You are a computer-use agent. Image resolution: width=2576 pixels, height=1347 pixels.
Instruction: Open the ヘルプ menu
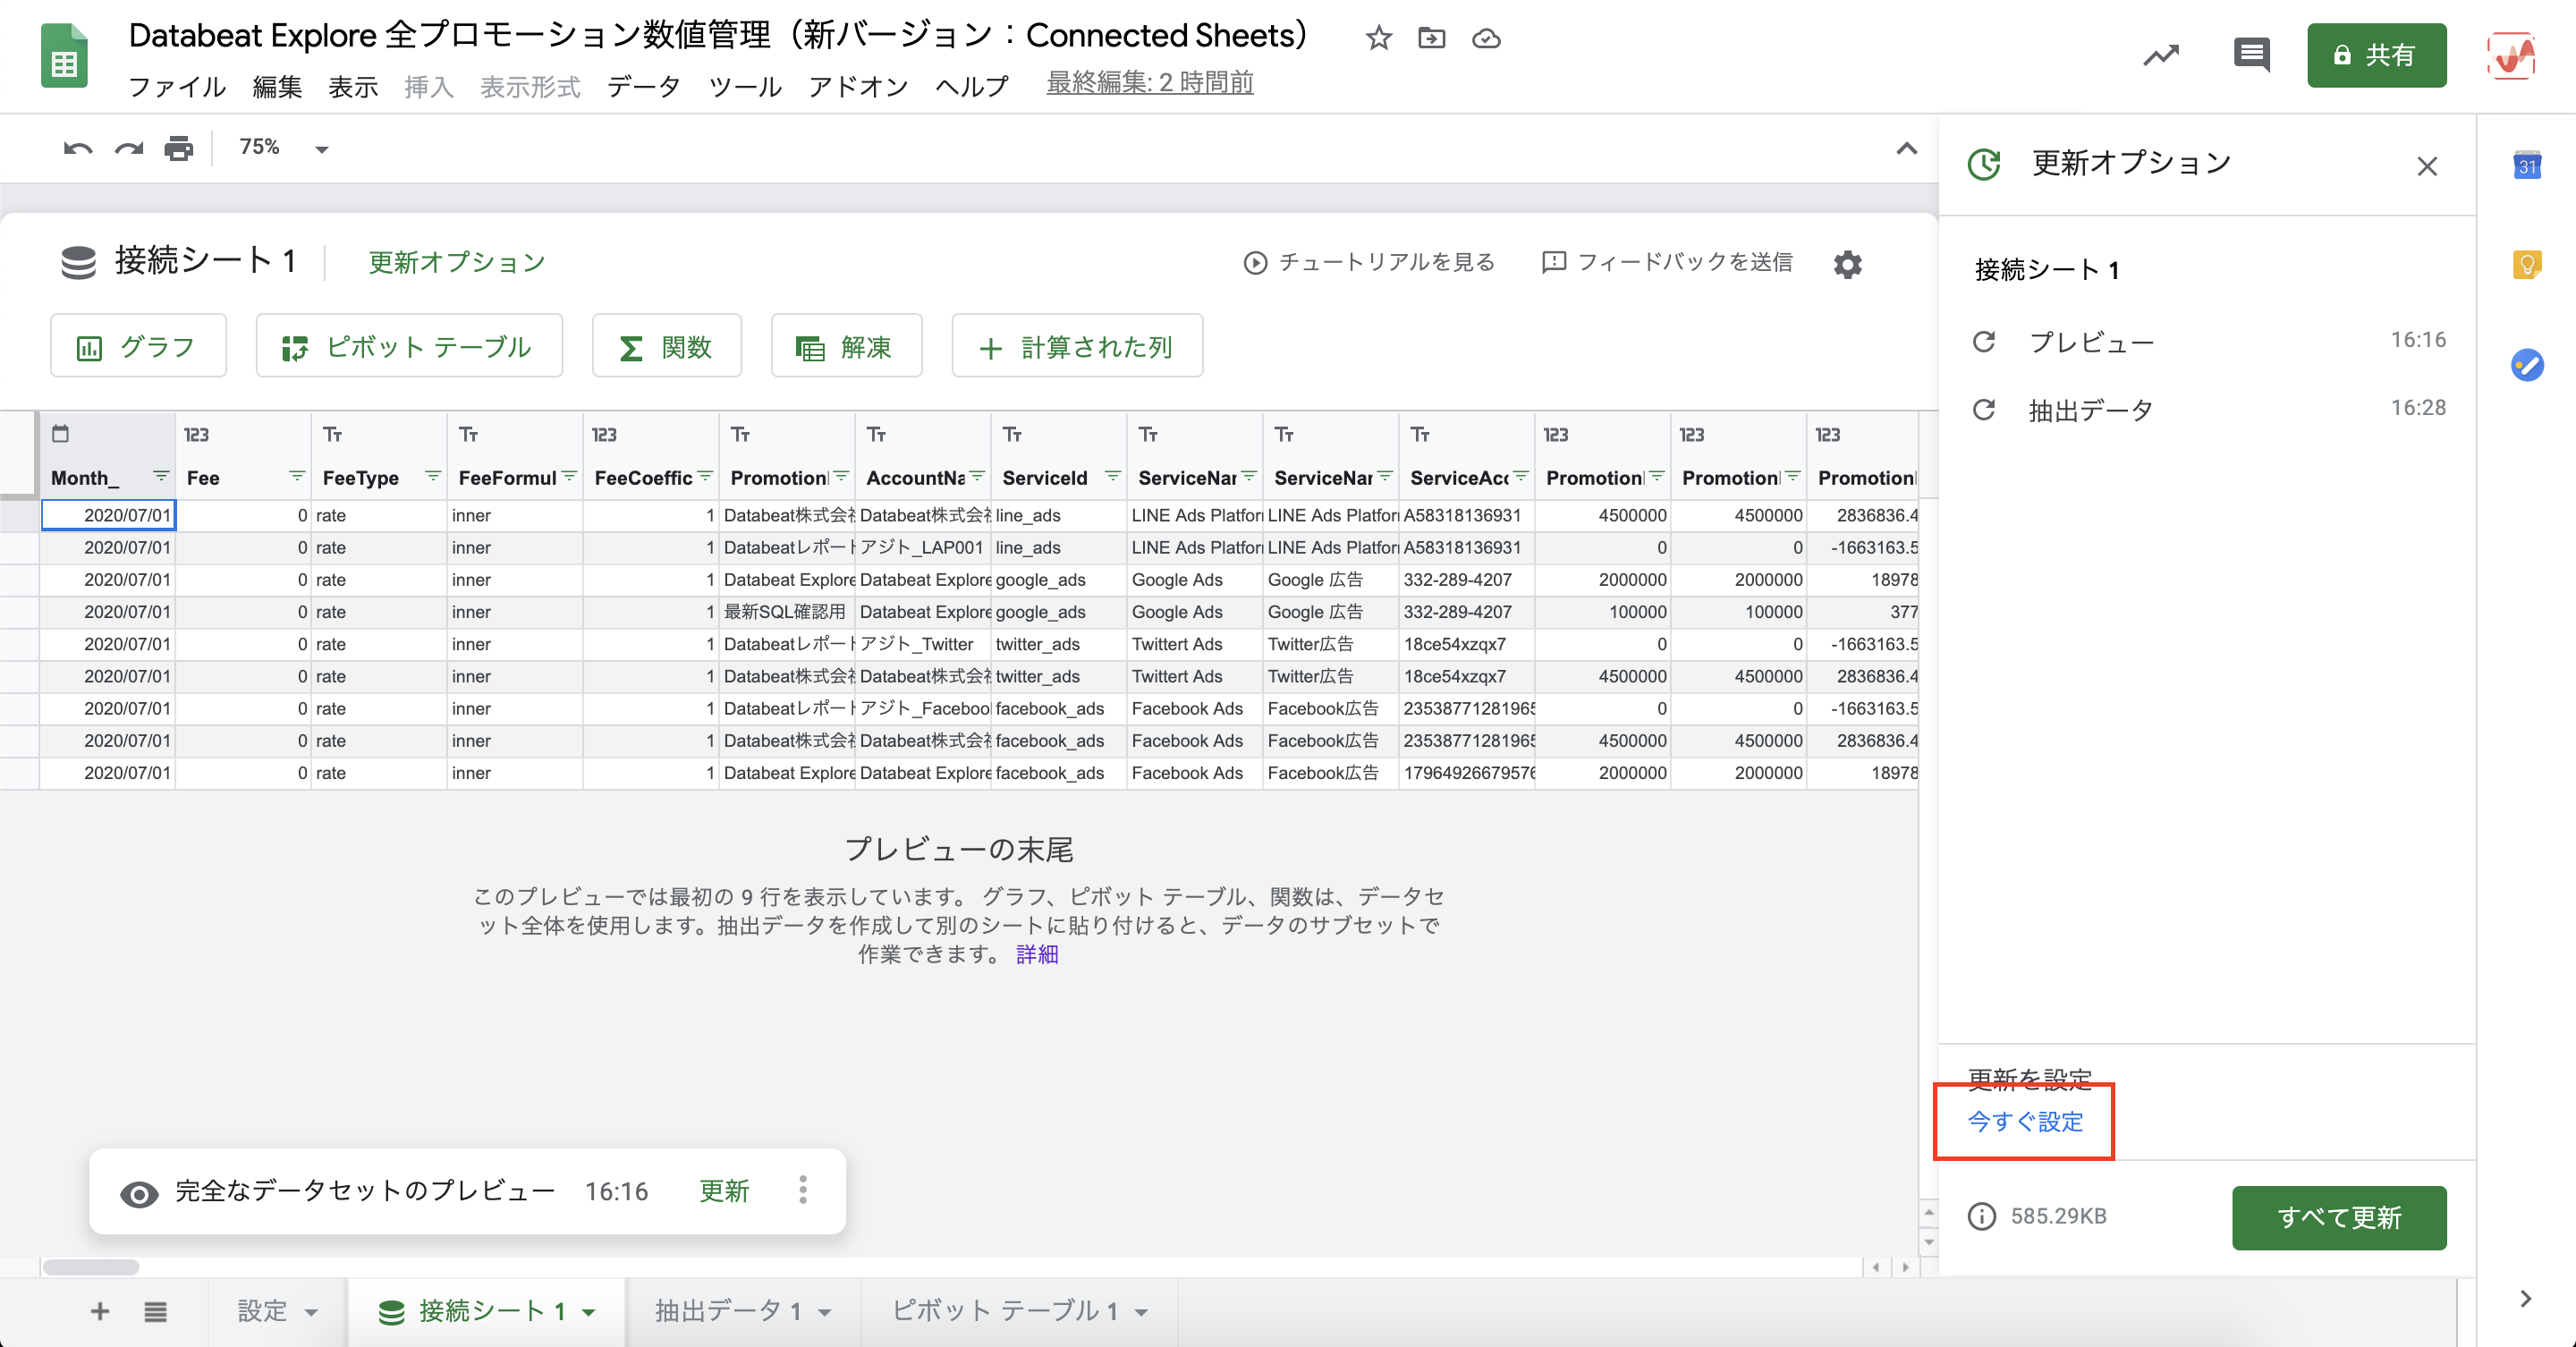[x=972, y=87]
